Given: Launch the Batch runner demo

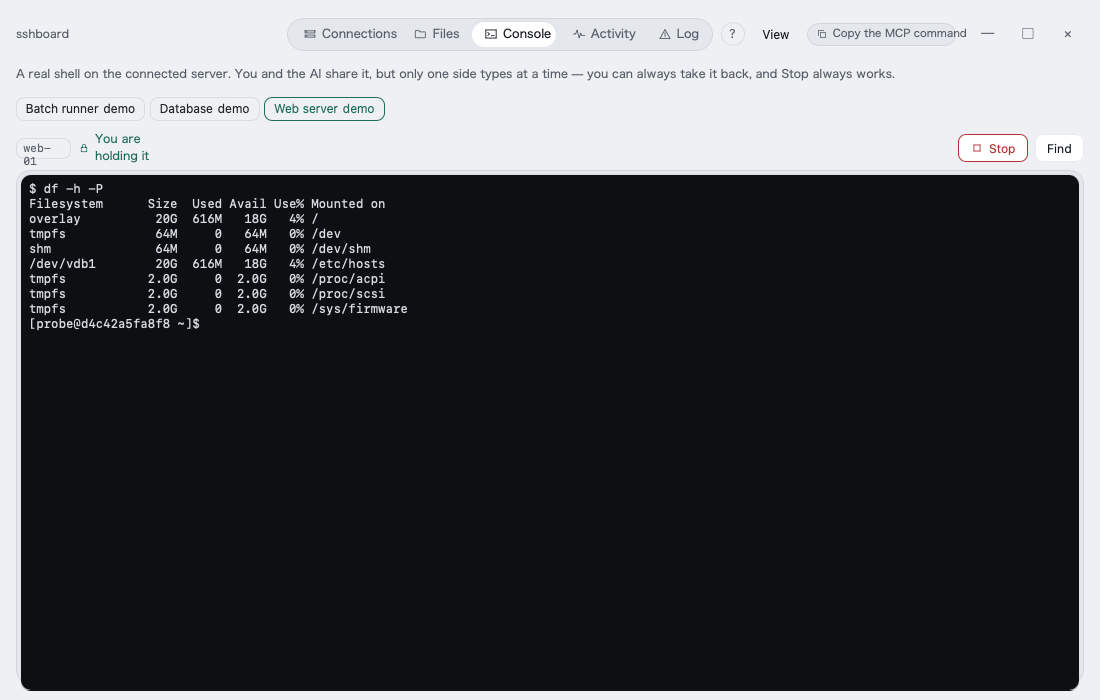Looking at the screenshot, I should (80, 109).
